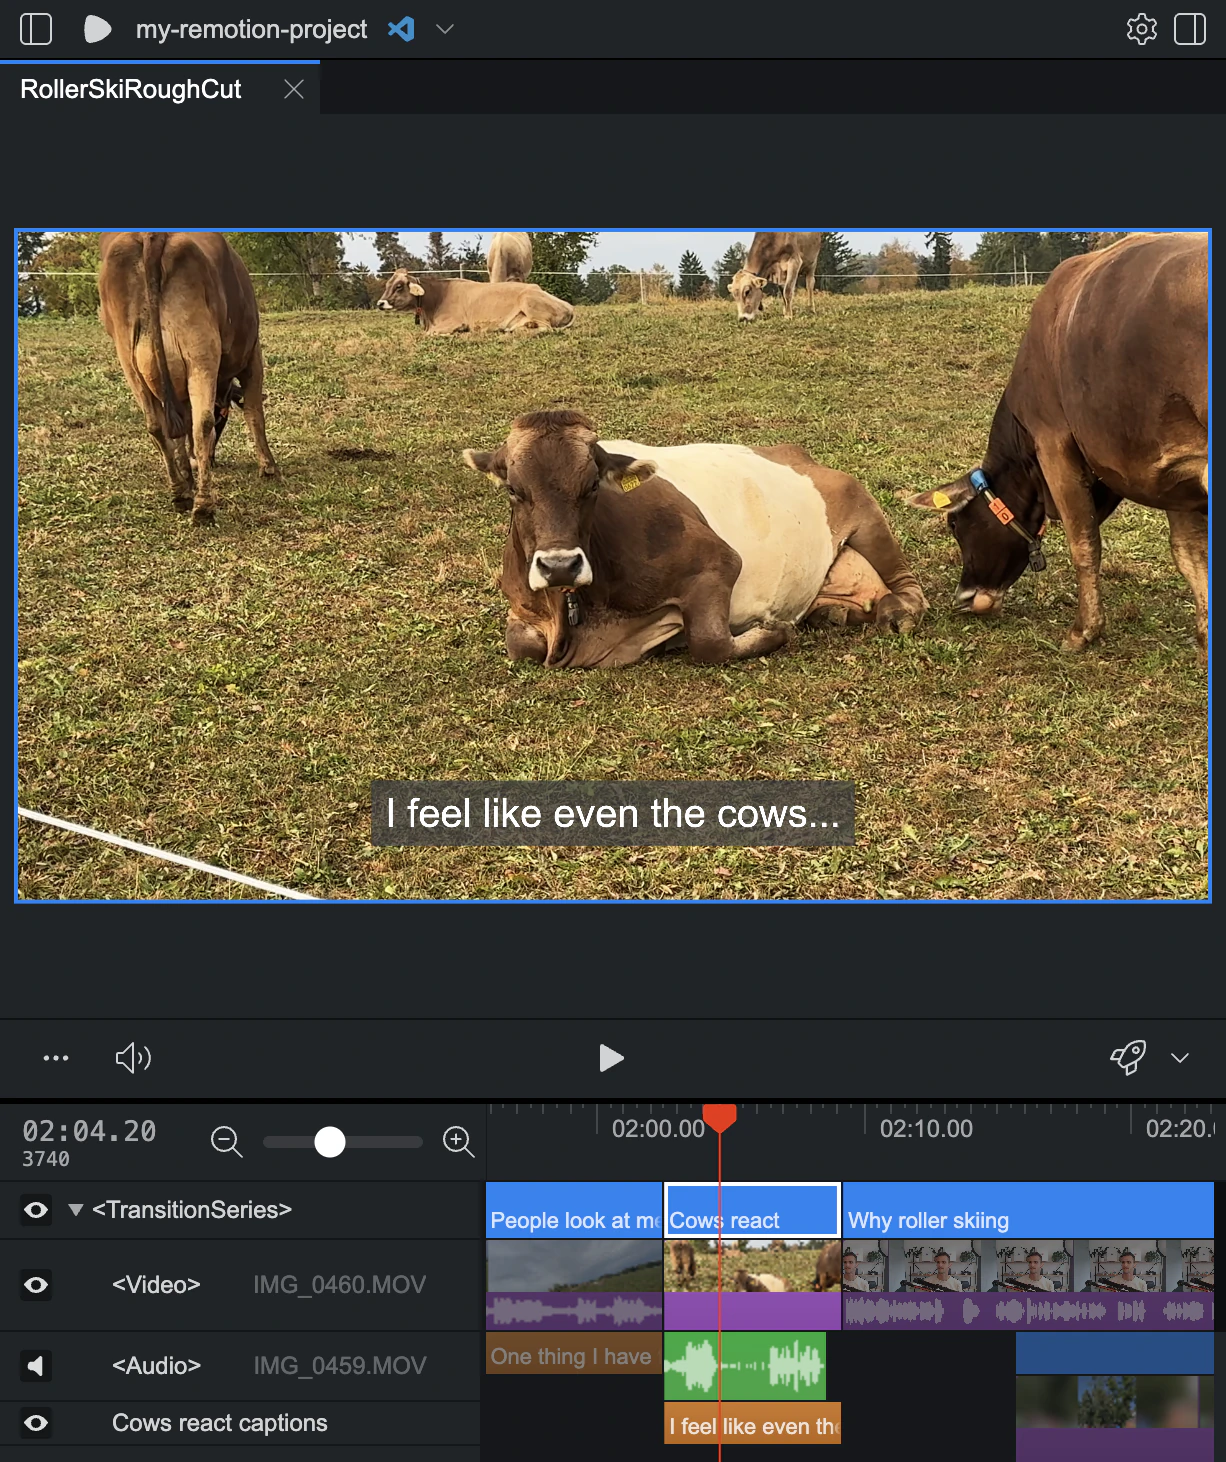Open the settings gear
This screenshot has height=1462, width=1226.
coord(1141,29)
